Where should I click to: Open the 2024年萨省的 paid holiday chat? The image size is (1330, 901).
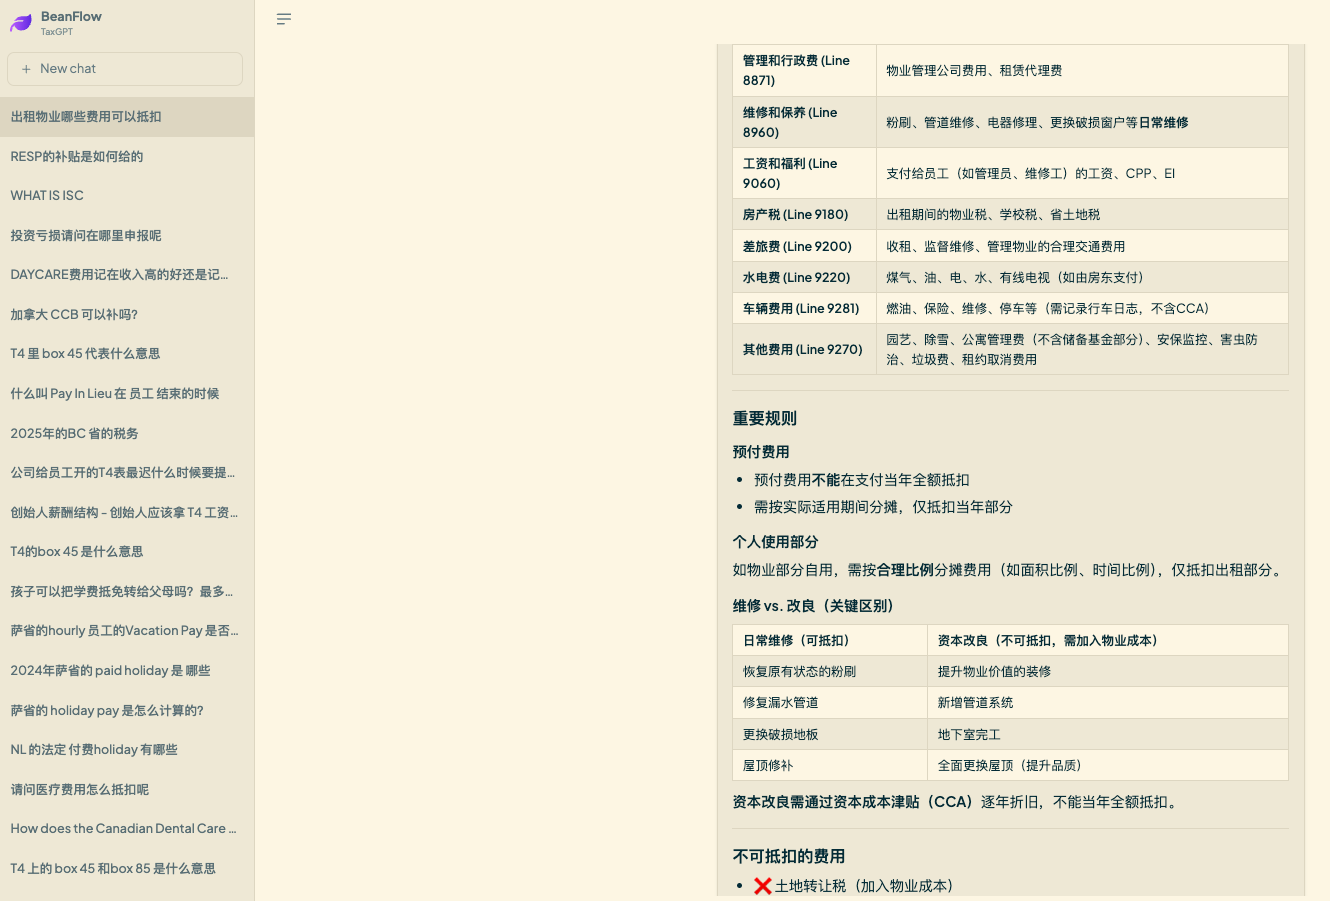tap(110, 671)
